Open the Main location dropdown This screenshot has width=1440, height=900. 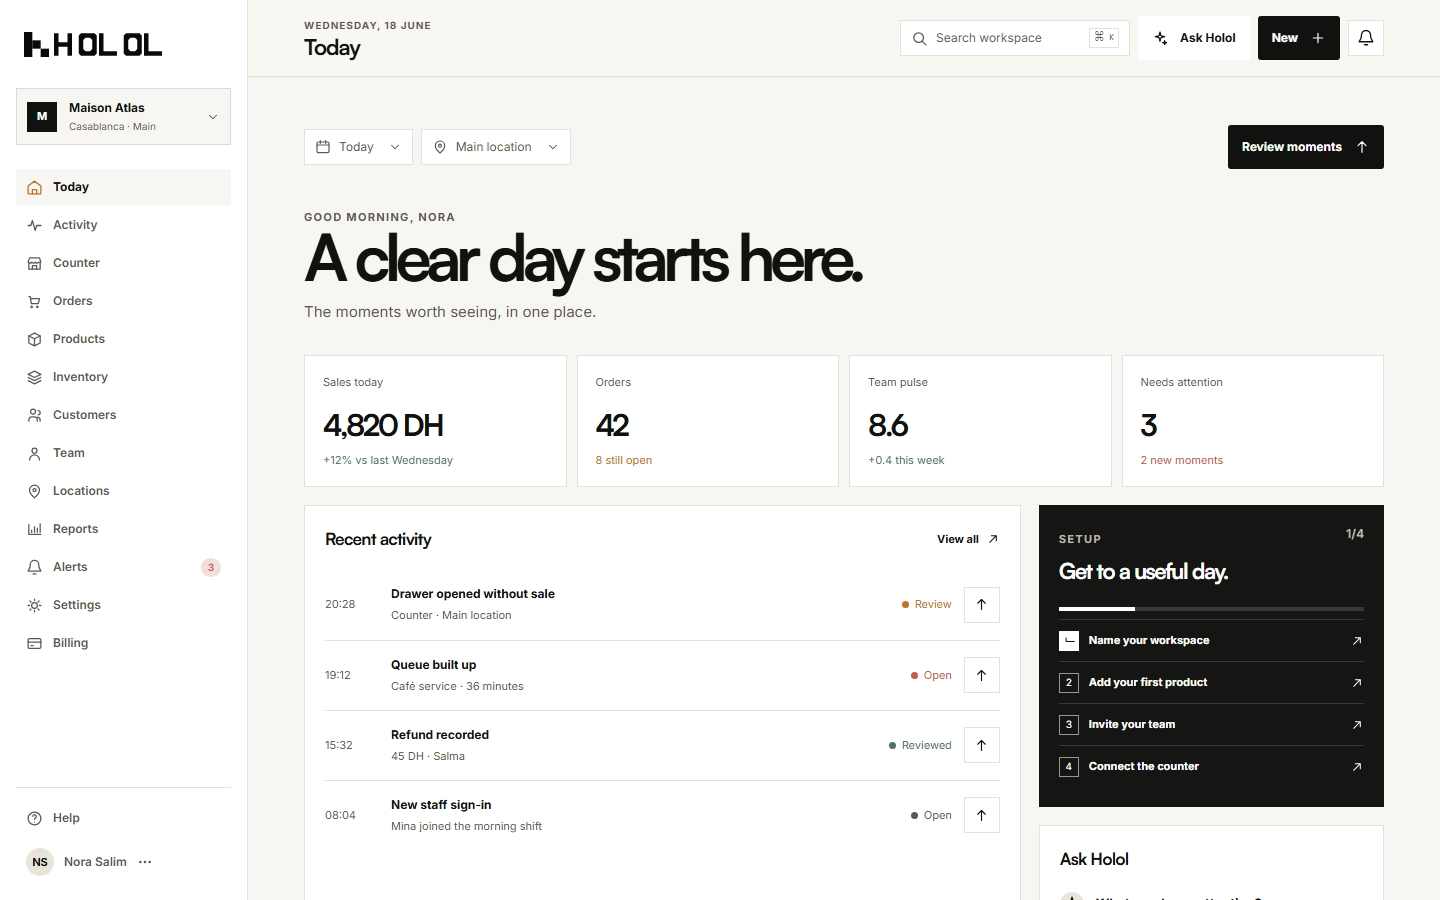tap(496, 147)
